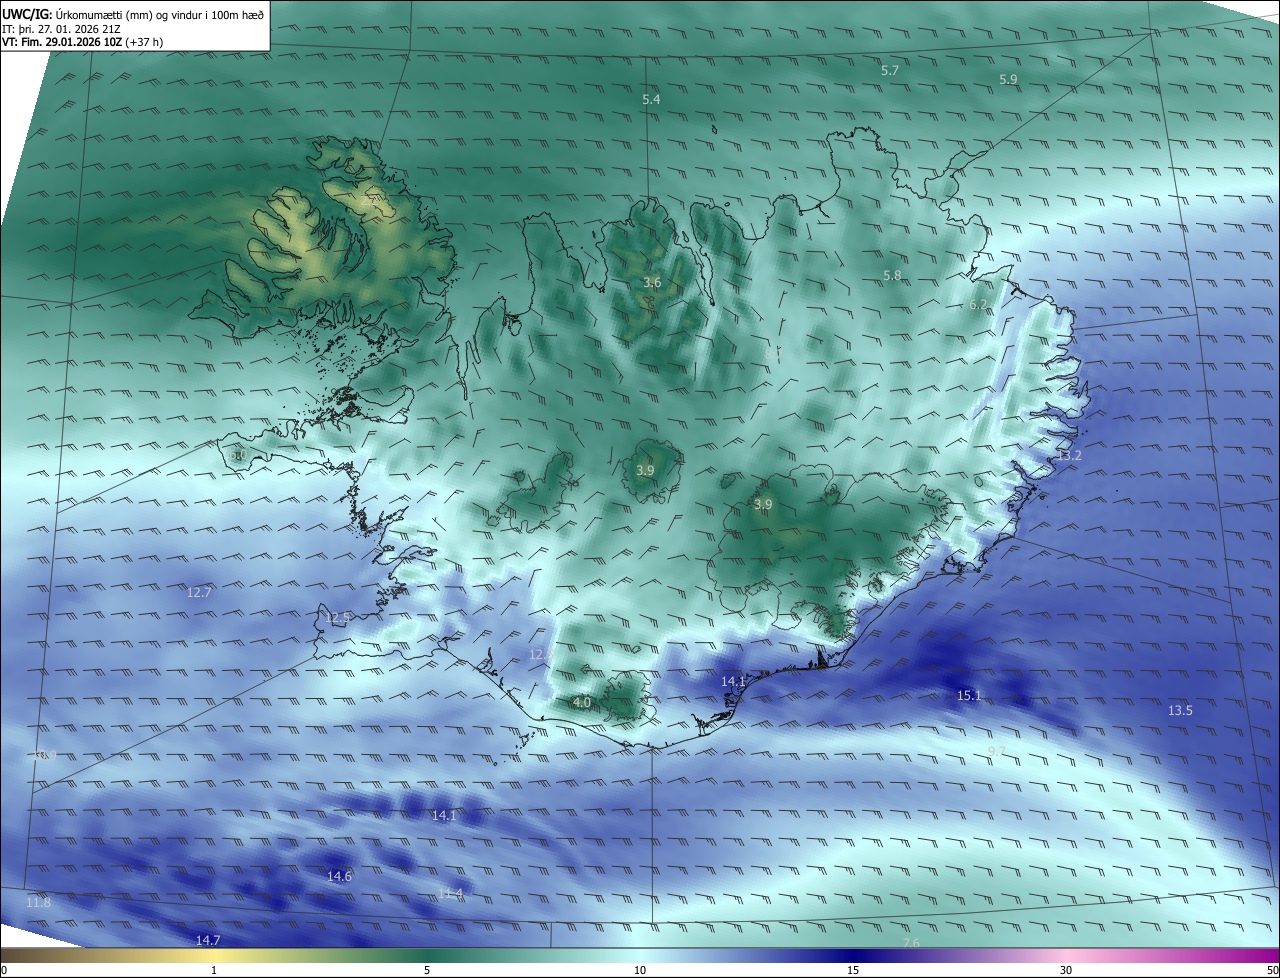This screenshot has width=1280, height=978.
Task: Click the 14.7 value label on the map
Action: coord(207,941)
